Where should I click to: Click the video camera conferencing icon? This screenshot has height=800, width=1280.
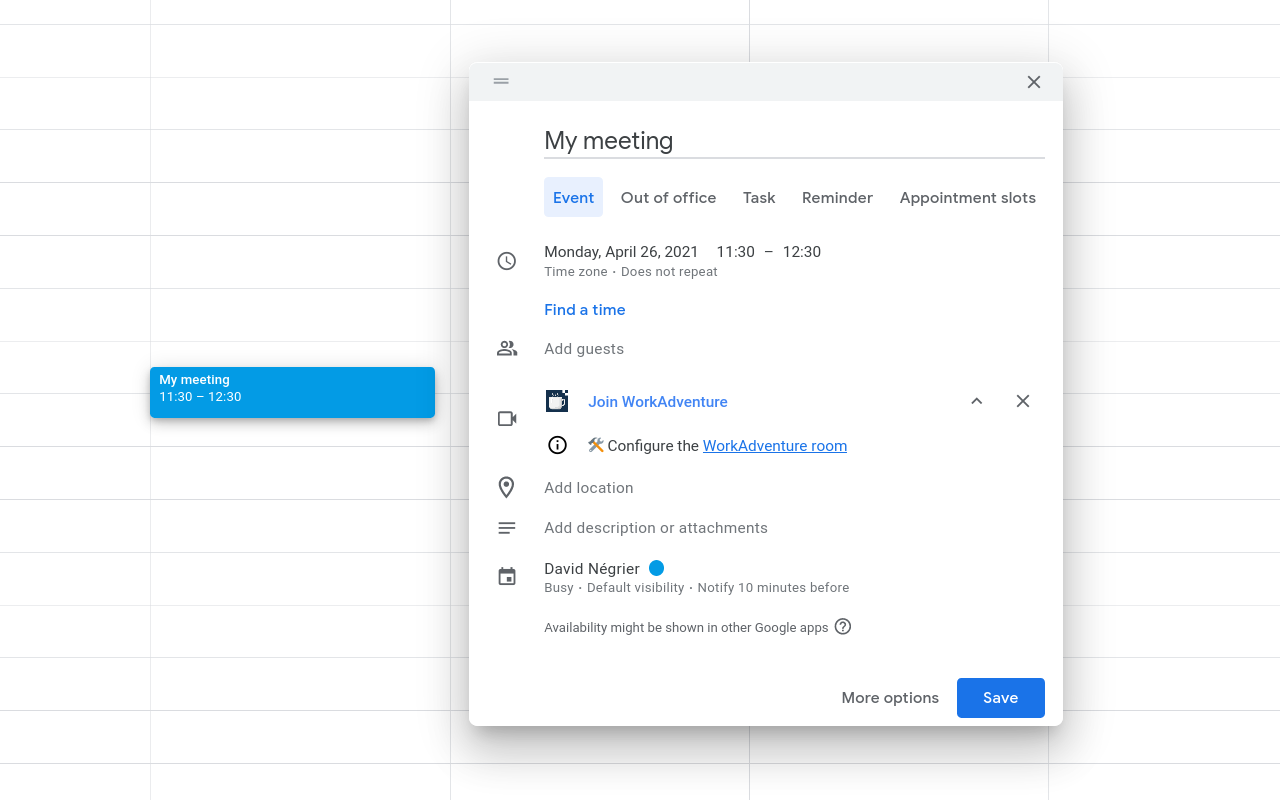(507, 419)
